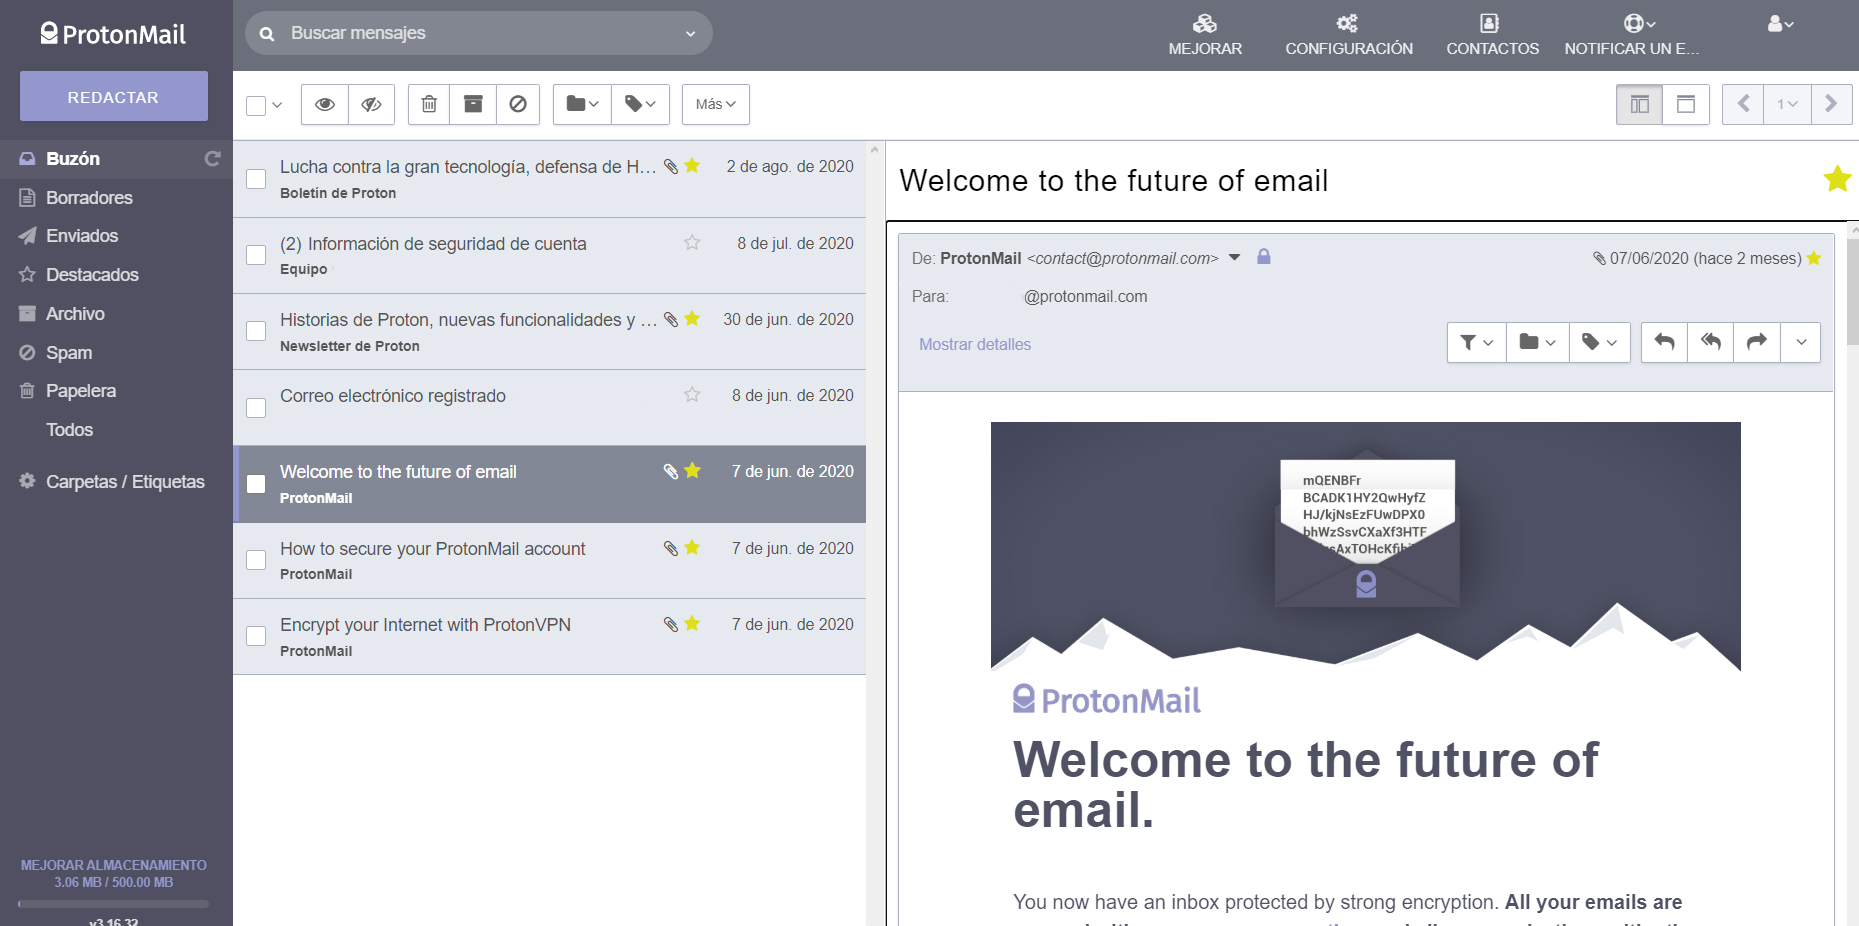Click the ProtonMail logo
Screen dimensions: 1859x926
pos(113,34)
